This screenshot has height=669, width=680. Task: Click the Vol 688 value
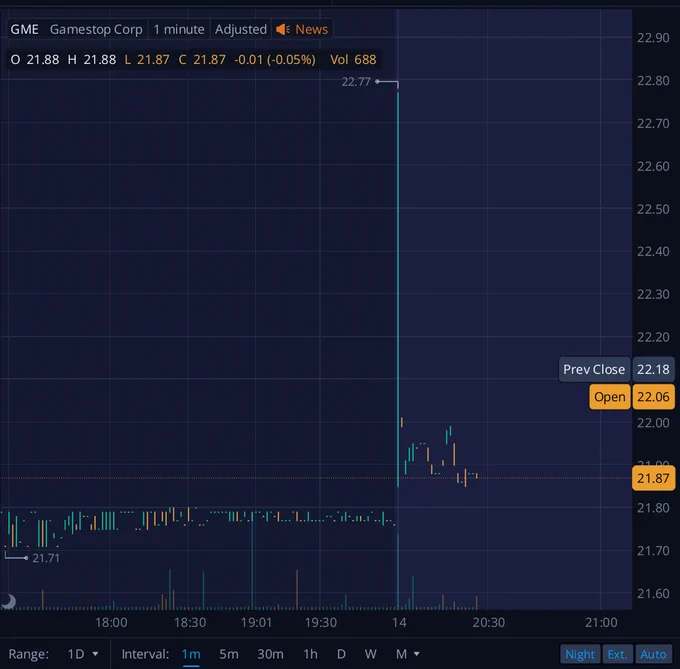pos(353,59)
